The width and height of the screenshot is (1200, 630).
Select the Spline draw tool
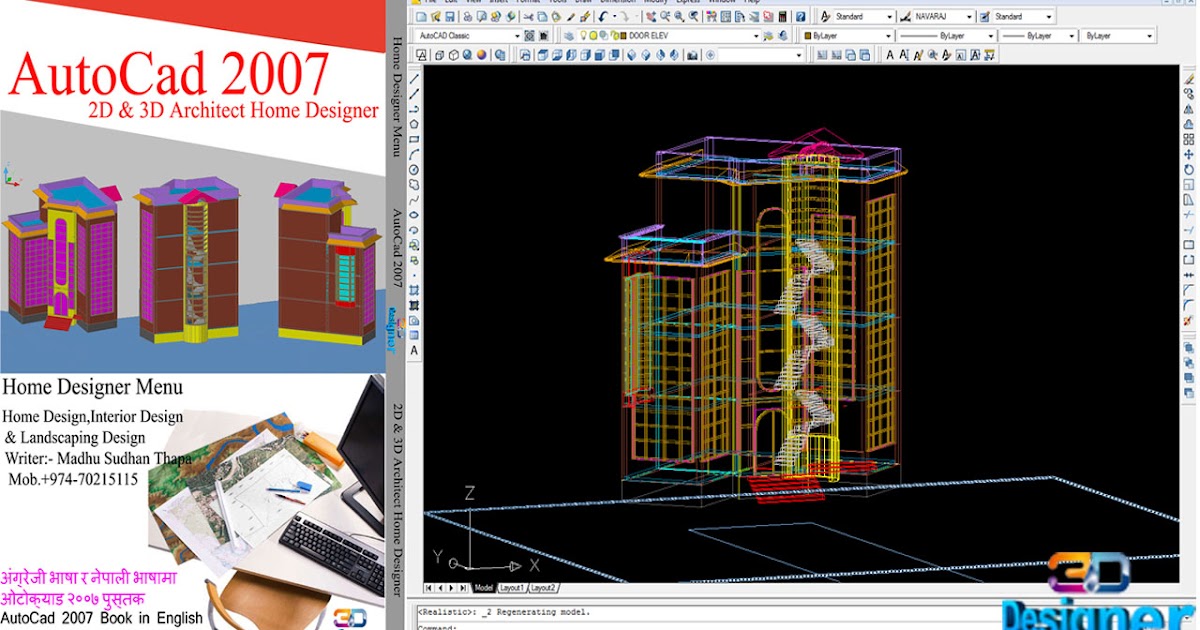tap(414, 199)
